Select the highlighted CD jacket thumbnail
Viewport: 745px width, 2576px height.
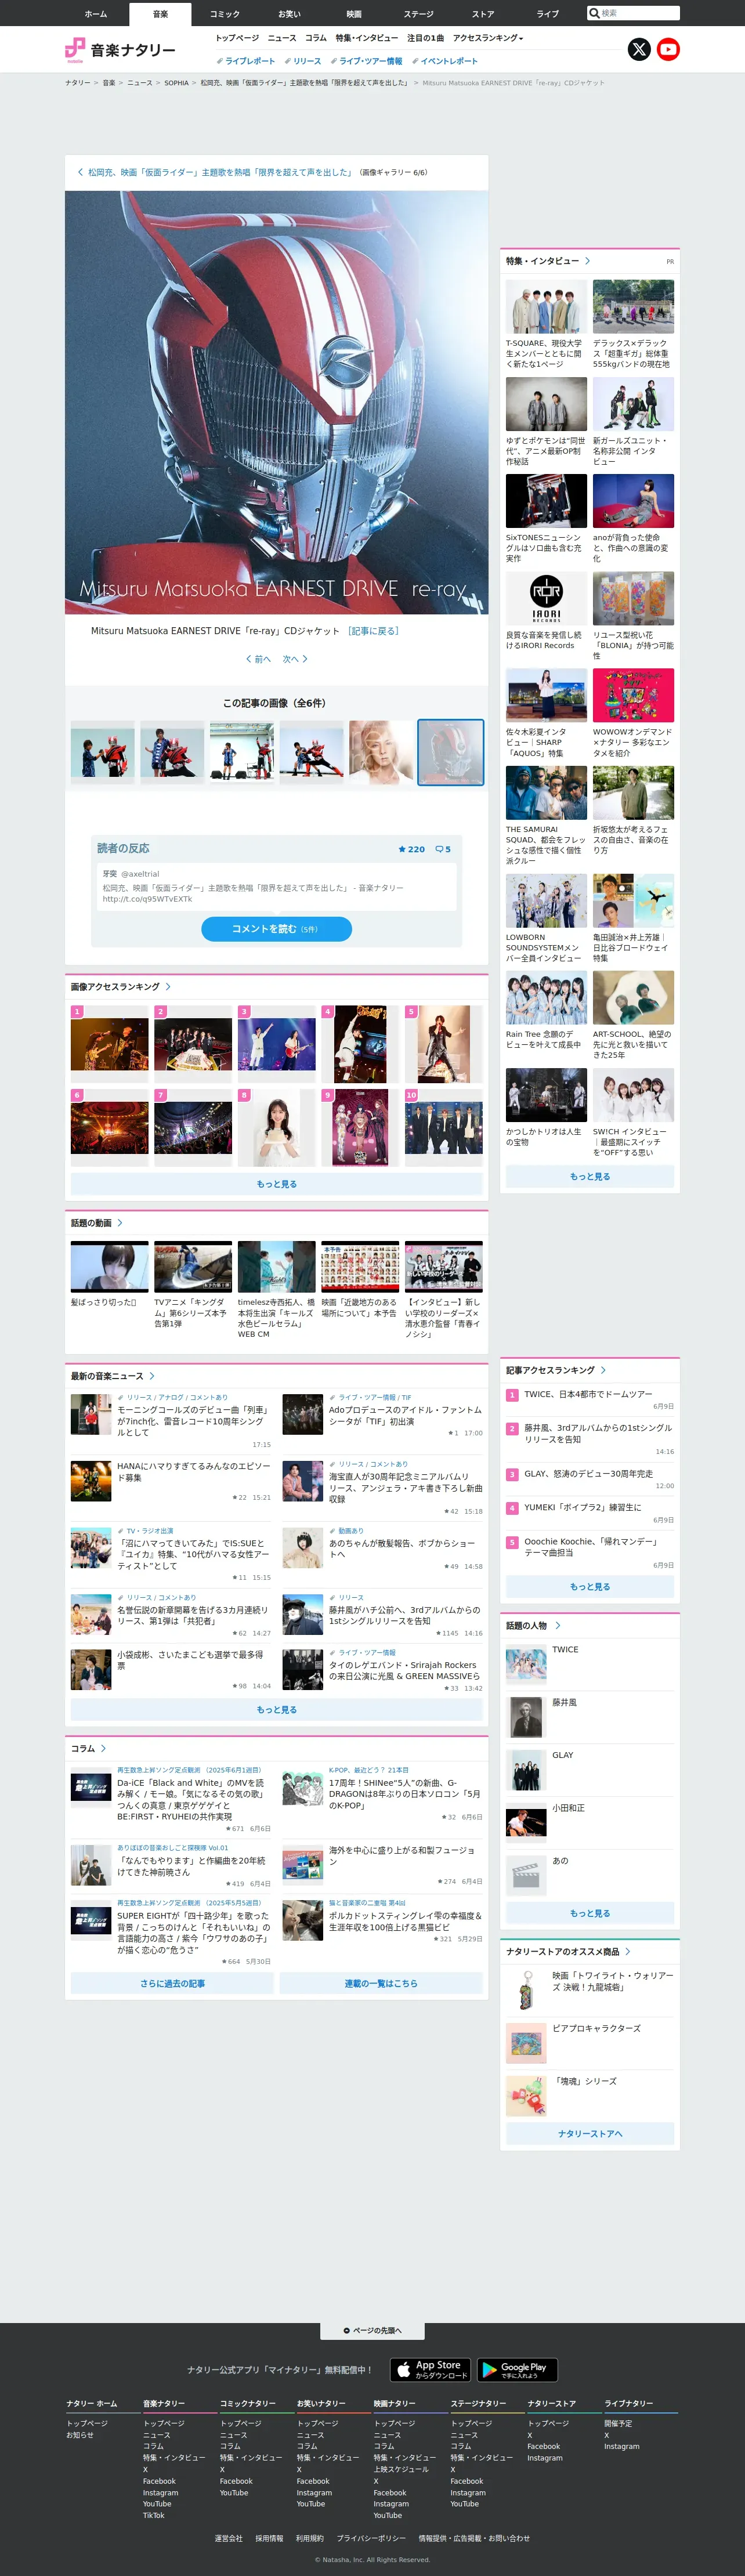click(450, 752)
